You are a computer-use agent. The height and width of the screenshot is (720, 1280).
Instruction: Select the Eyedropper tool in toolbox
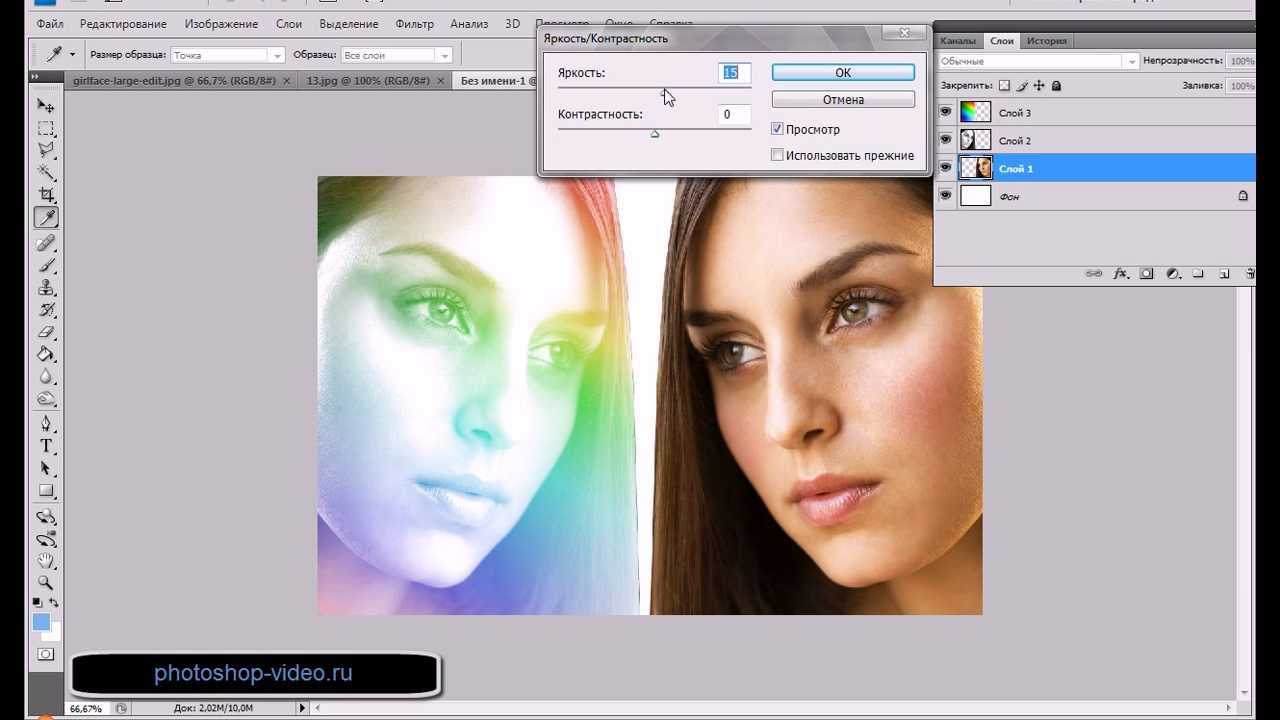tap(46, 217)
